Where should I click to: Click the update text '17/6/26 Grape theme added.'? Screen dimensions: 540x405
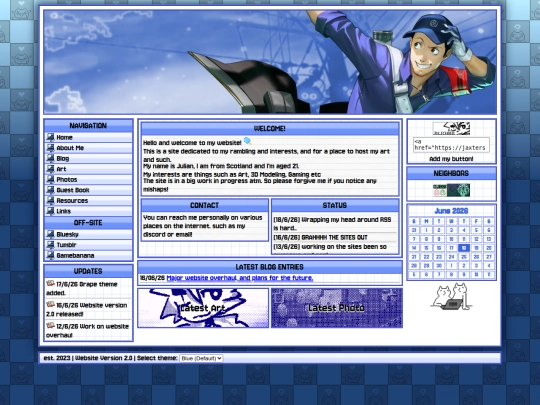pyautogui.click(x=82, y=288)
